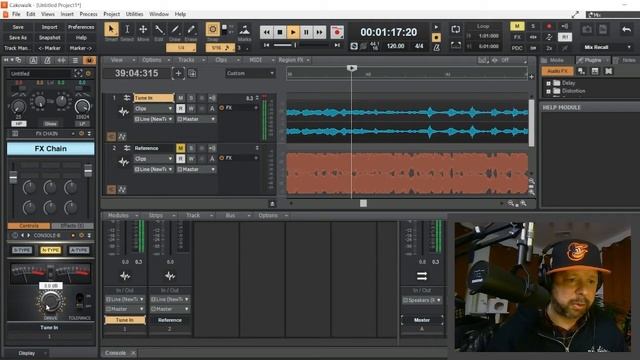Arm the transport Record button
The width and height of the screenshot is (640, 360).
[337, 32]
